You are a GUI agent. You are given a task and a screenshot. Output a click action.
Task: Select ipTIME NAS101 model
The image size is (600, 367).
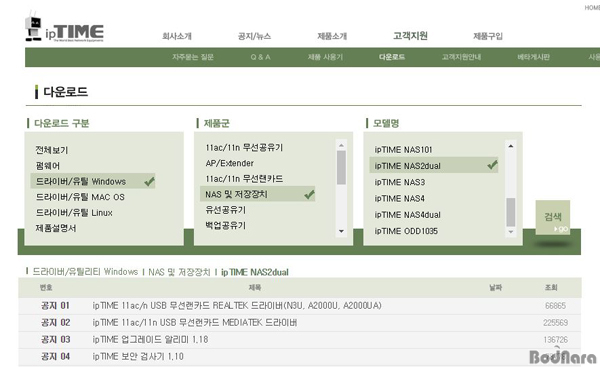pyautogui.click(x=403, y=150)
